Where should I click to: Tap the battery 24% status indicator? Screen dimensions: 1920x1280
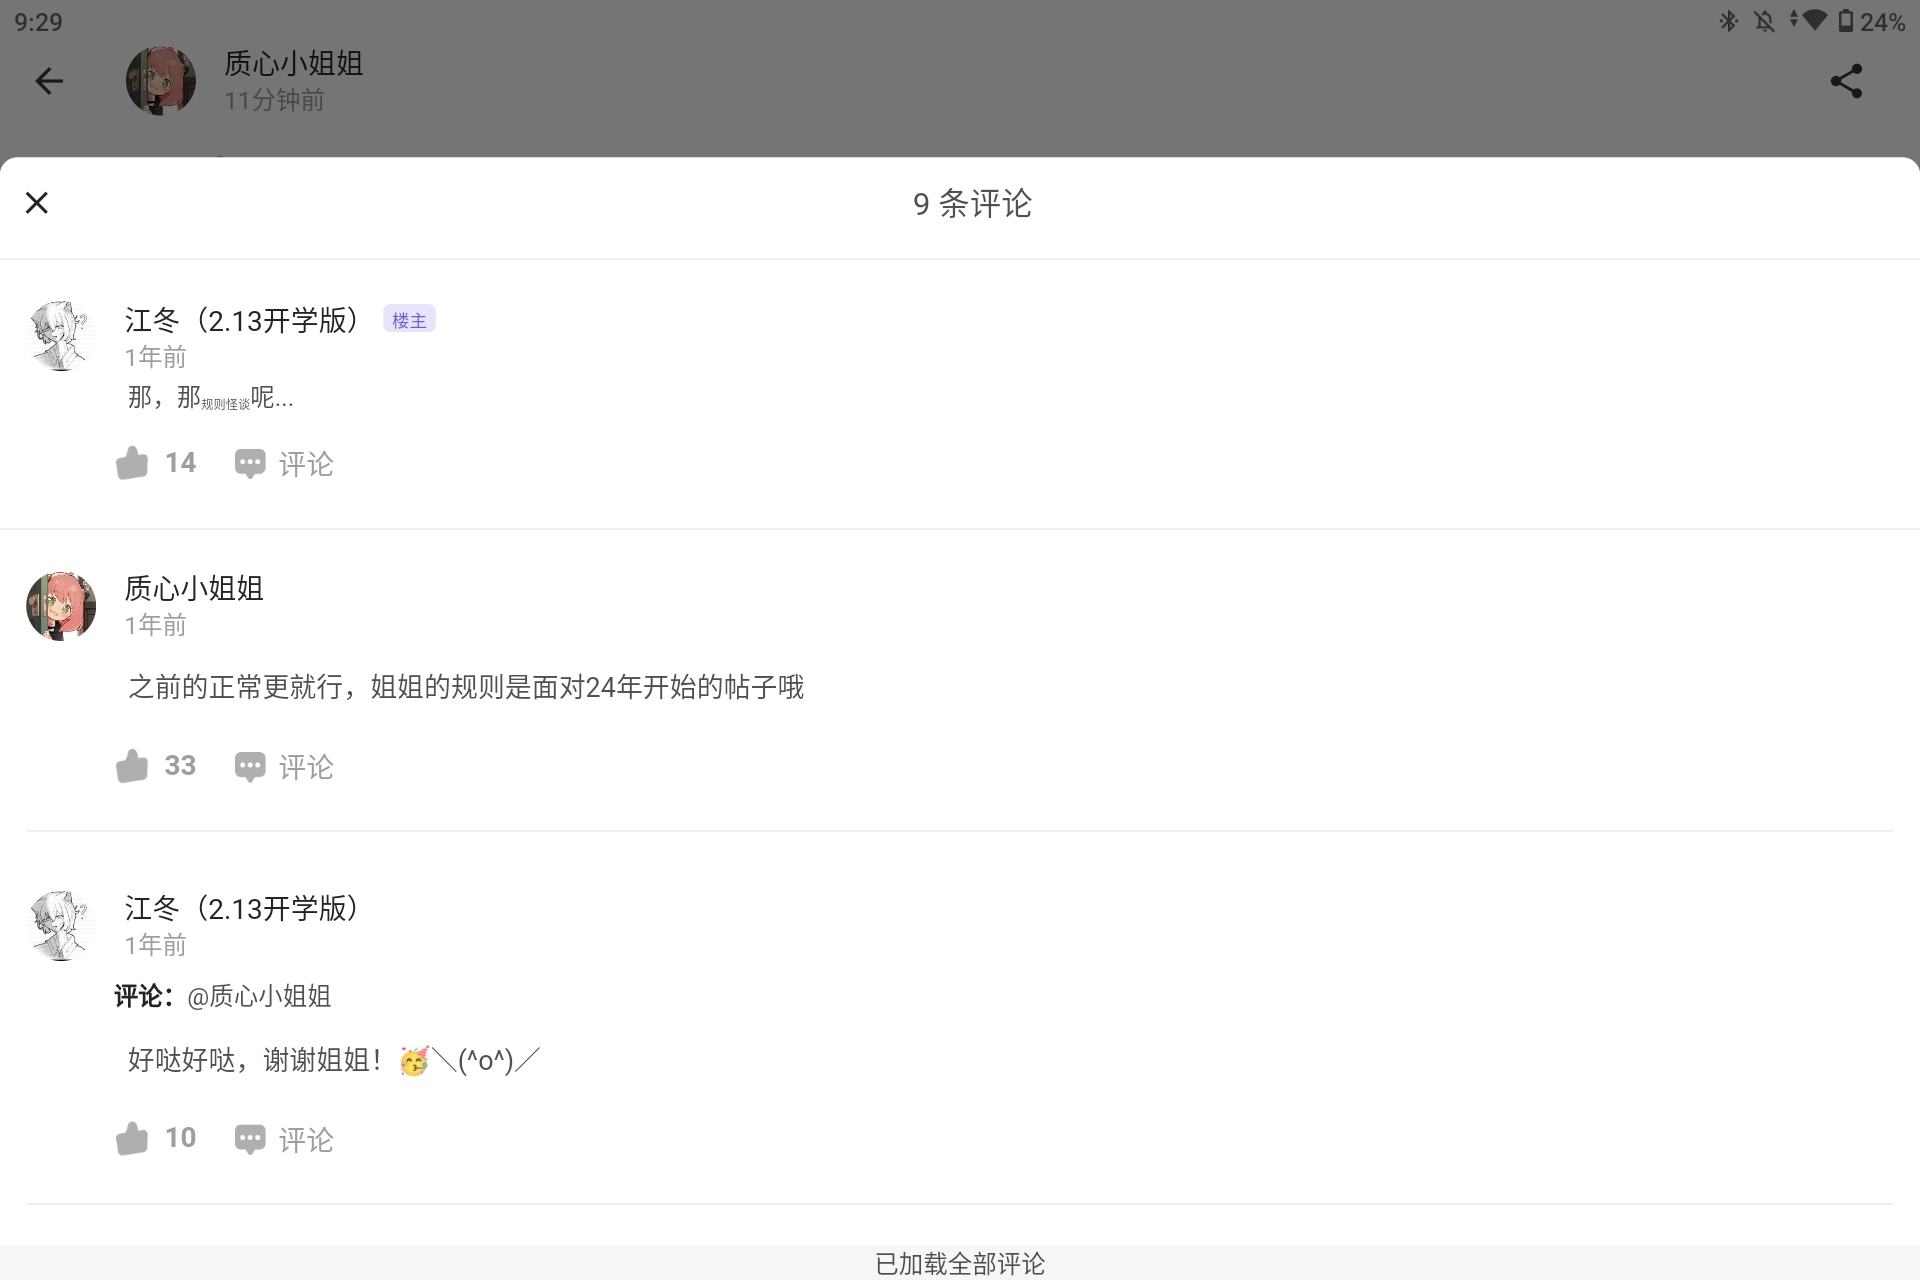tap(1872, 21)
